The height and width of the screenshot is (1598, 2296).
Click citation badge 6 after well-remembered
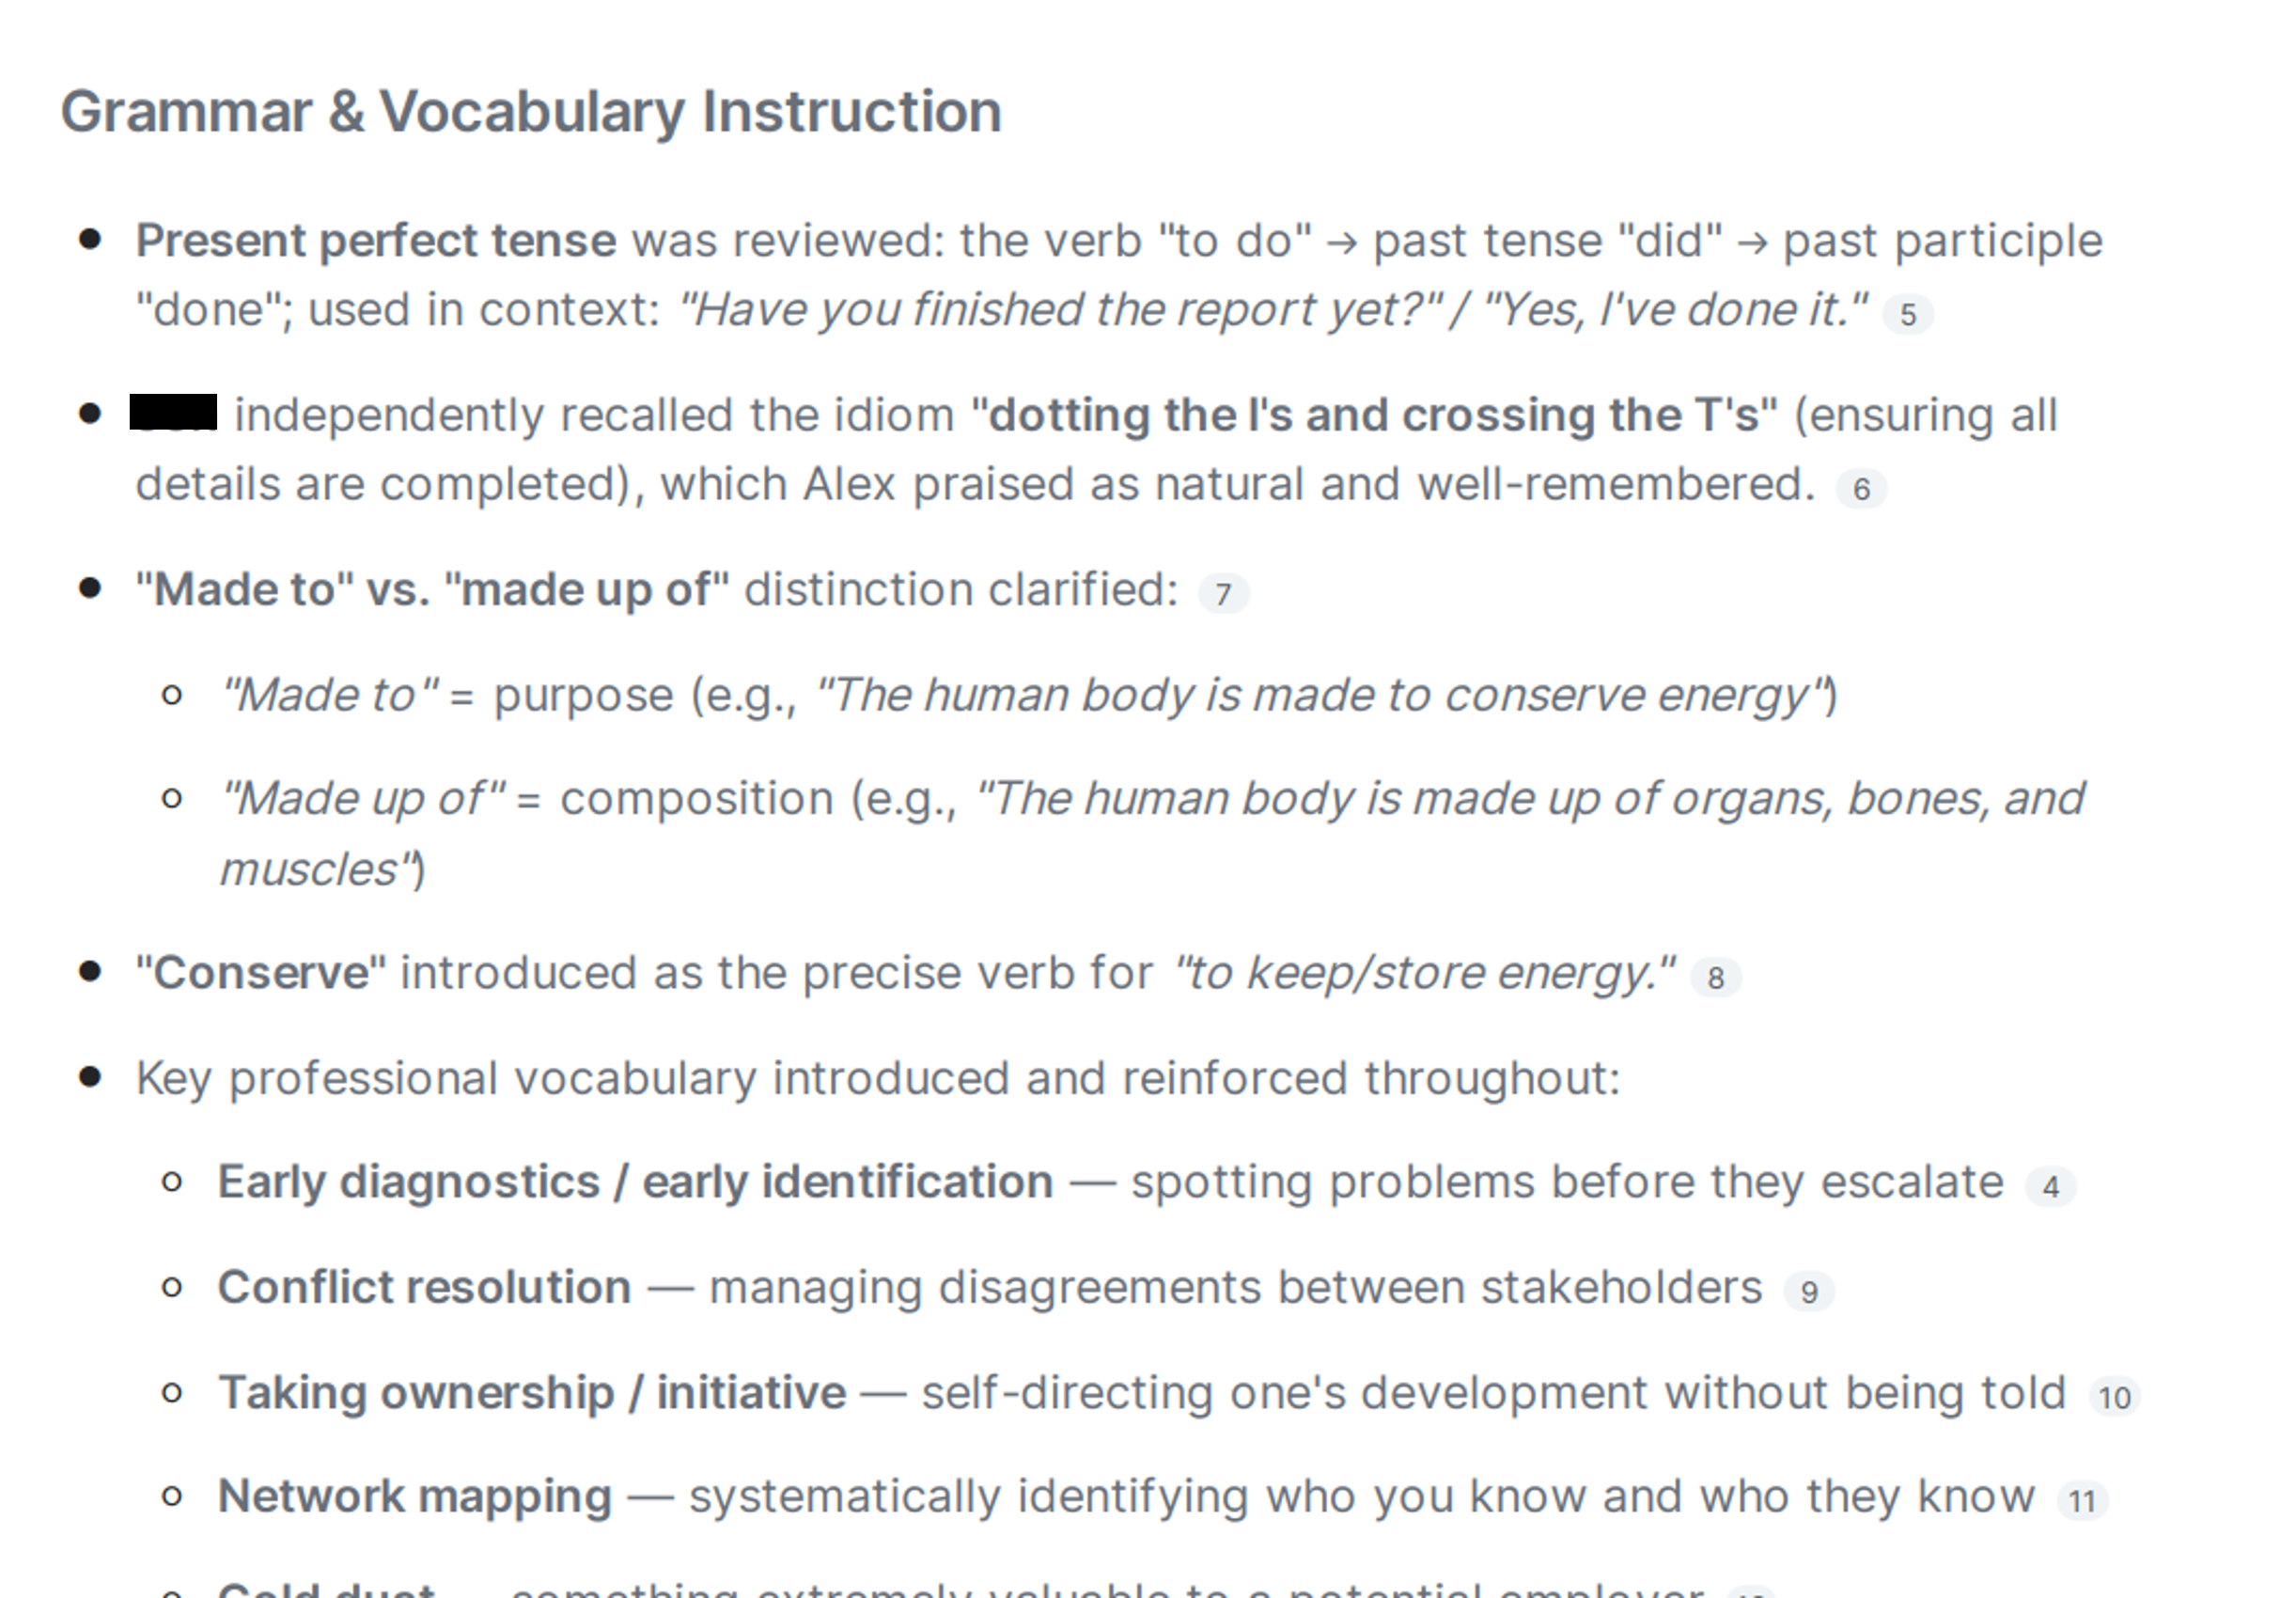click(1861, 489)
